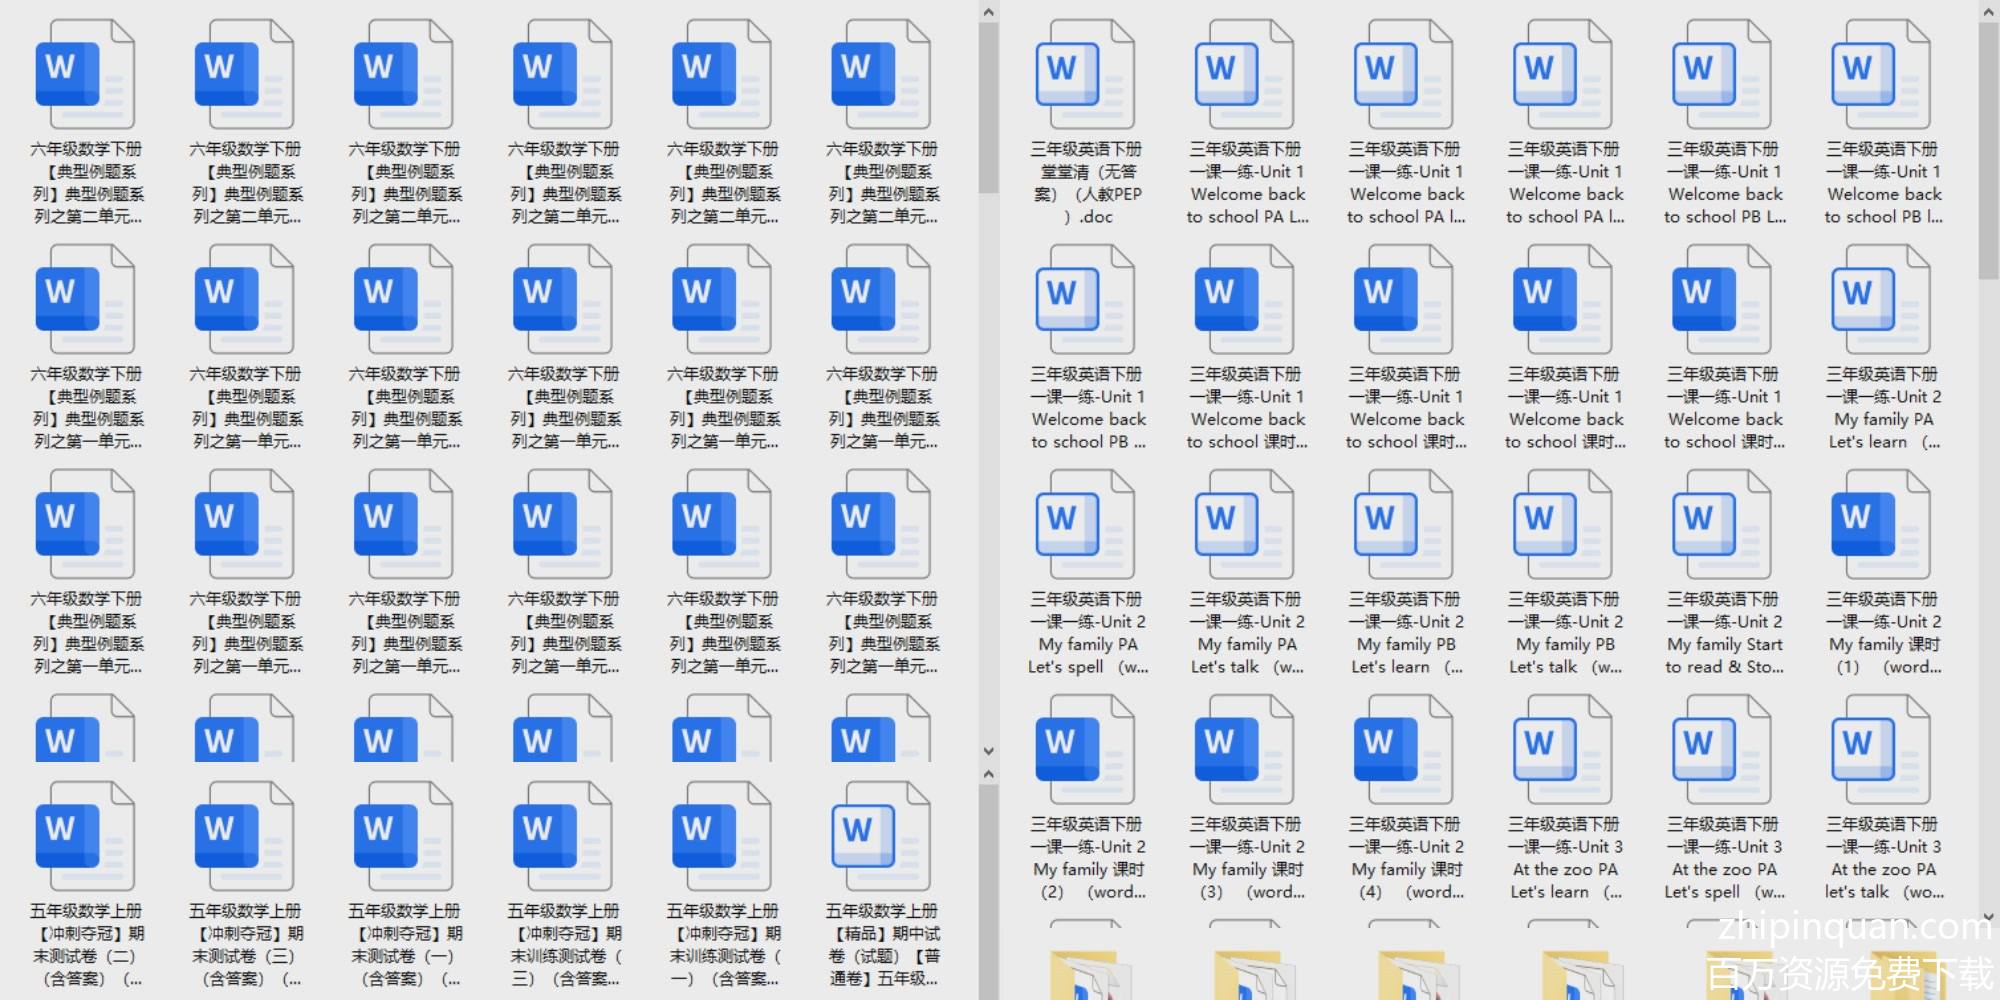Click scroll-up arrow of upper-left file pane
The width and height of the screenshot is (2000, 1000).
tap(988, 12)
